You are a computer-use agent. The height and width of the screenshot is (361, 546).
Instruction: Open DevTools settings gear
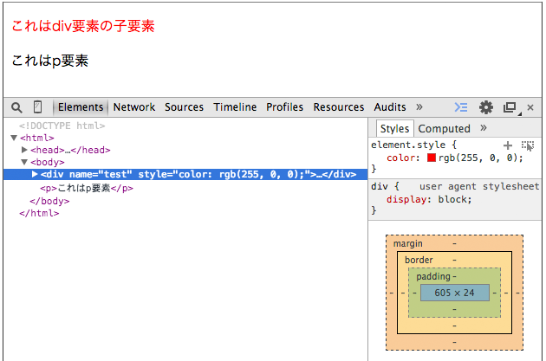(x=486, y=107)
